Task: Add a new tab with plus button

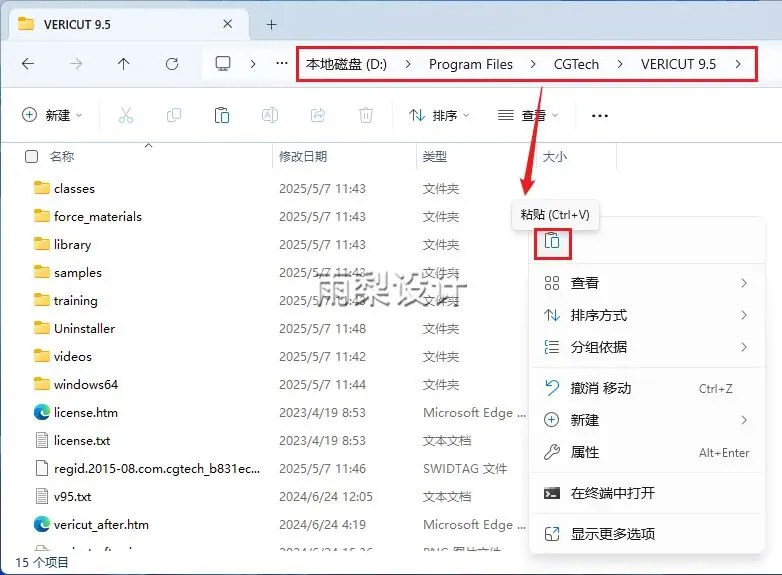Action: coord(271,24)
